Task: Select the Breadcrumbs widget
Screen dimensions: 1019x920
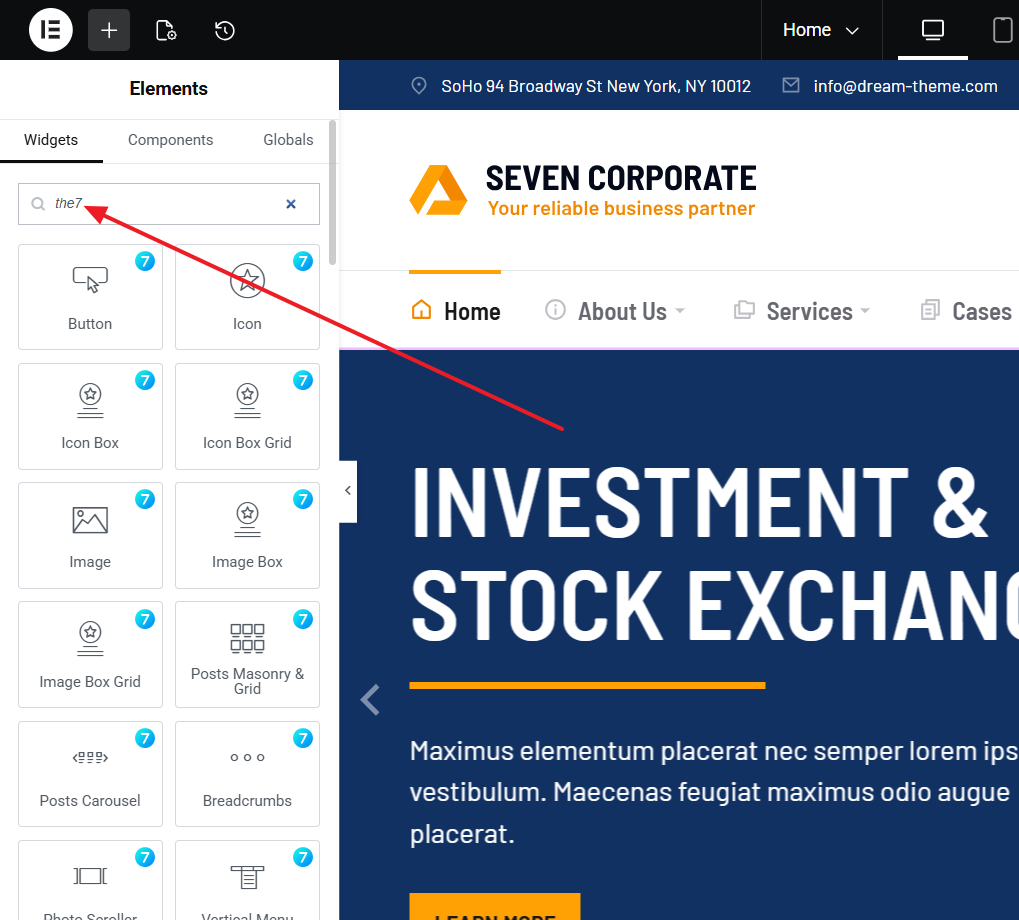Action: point(247,773)
